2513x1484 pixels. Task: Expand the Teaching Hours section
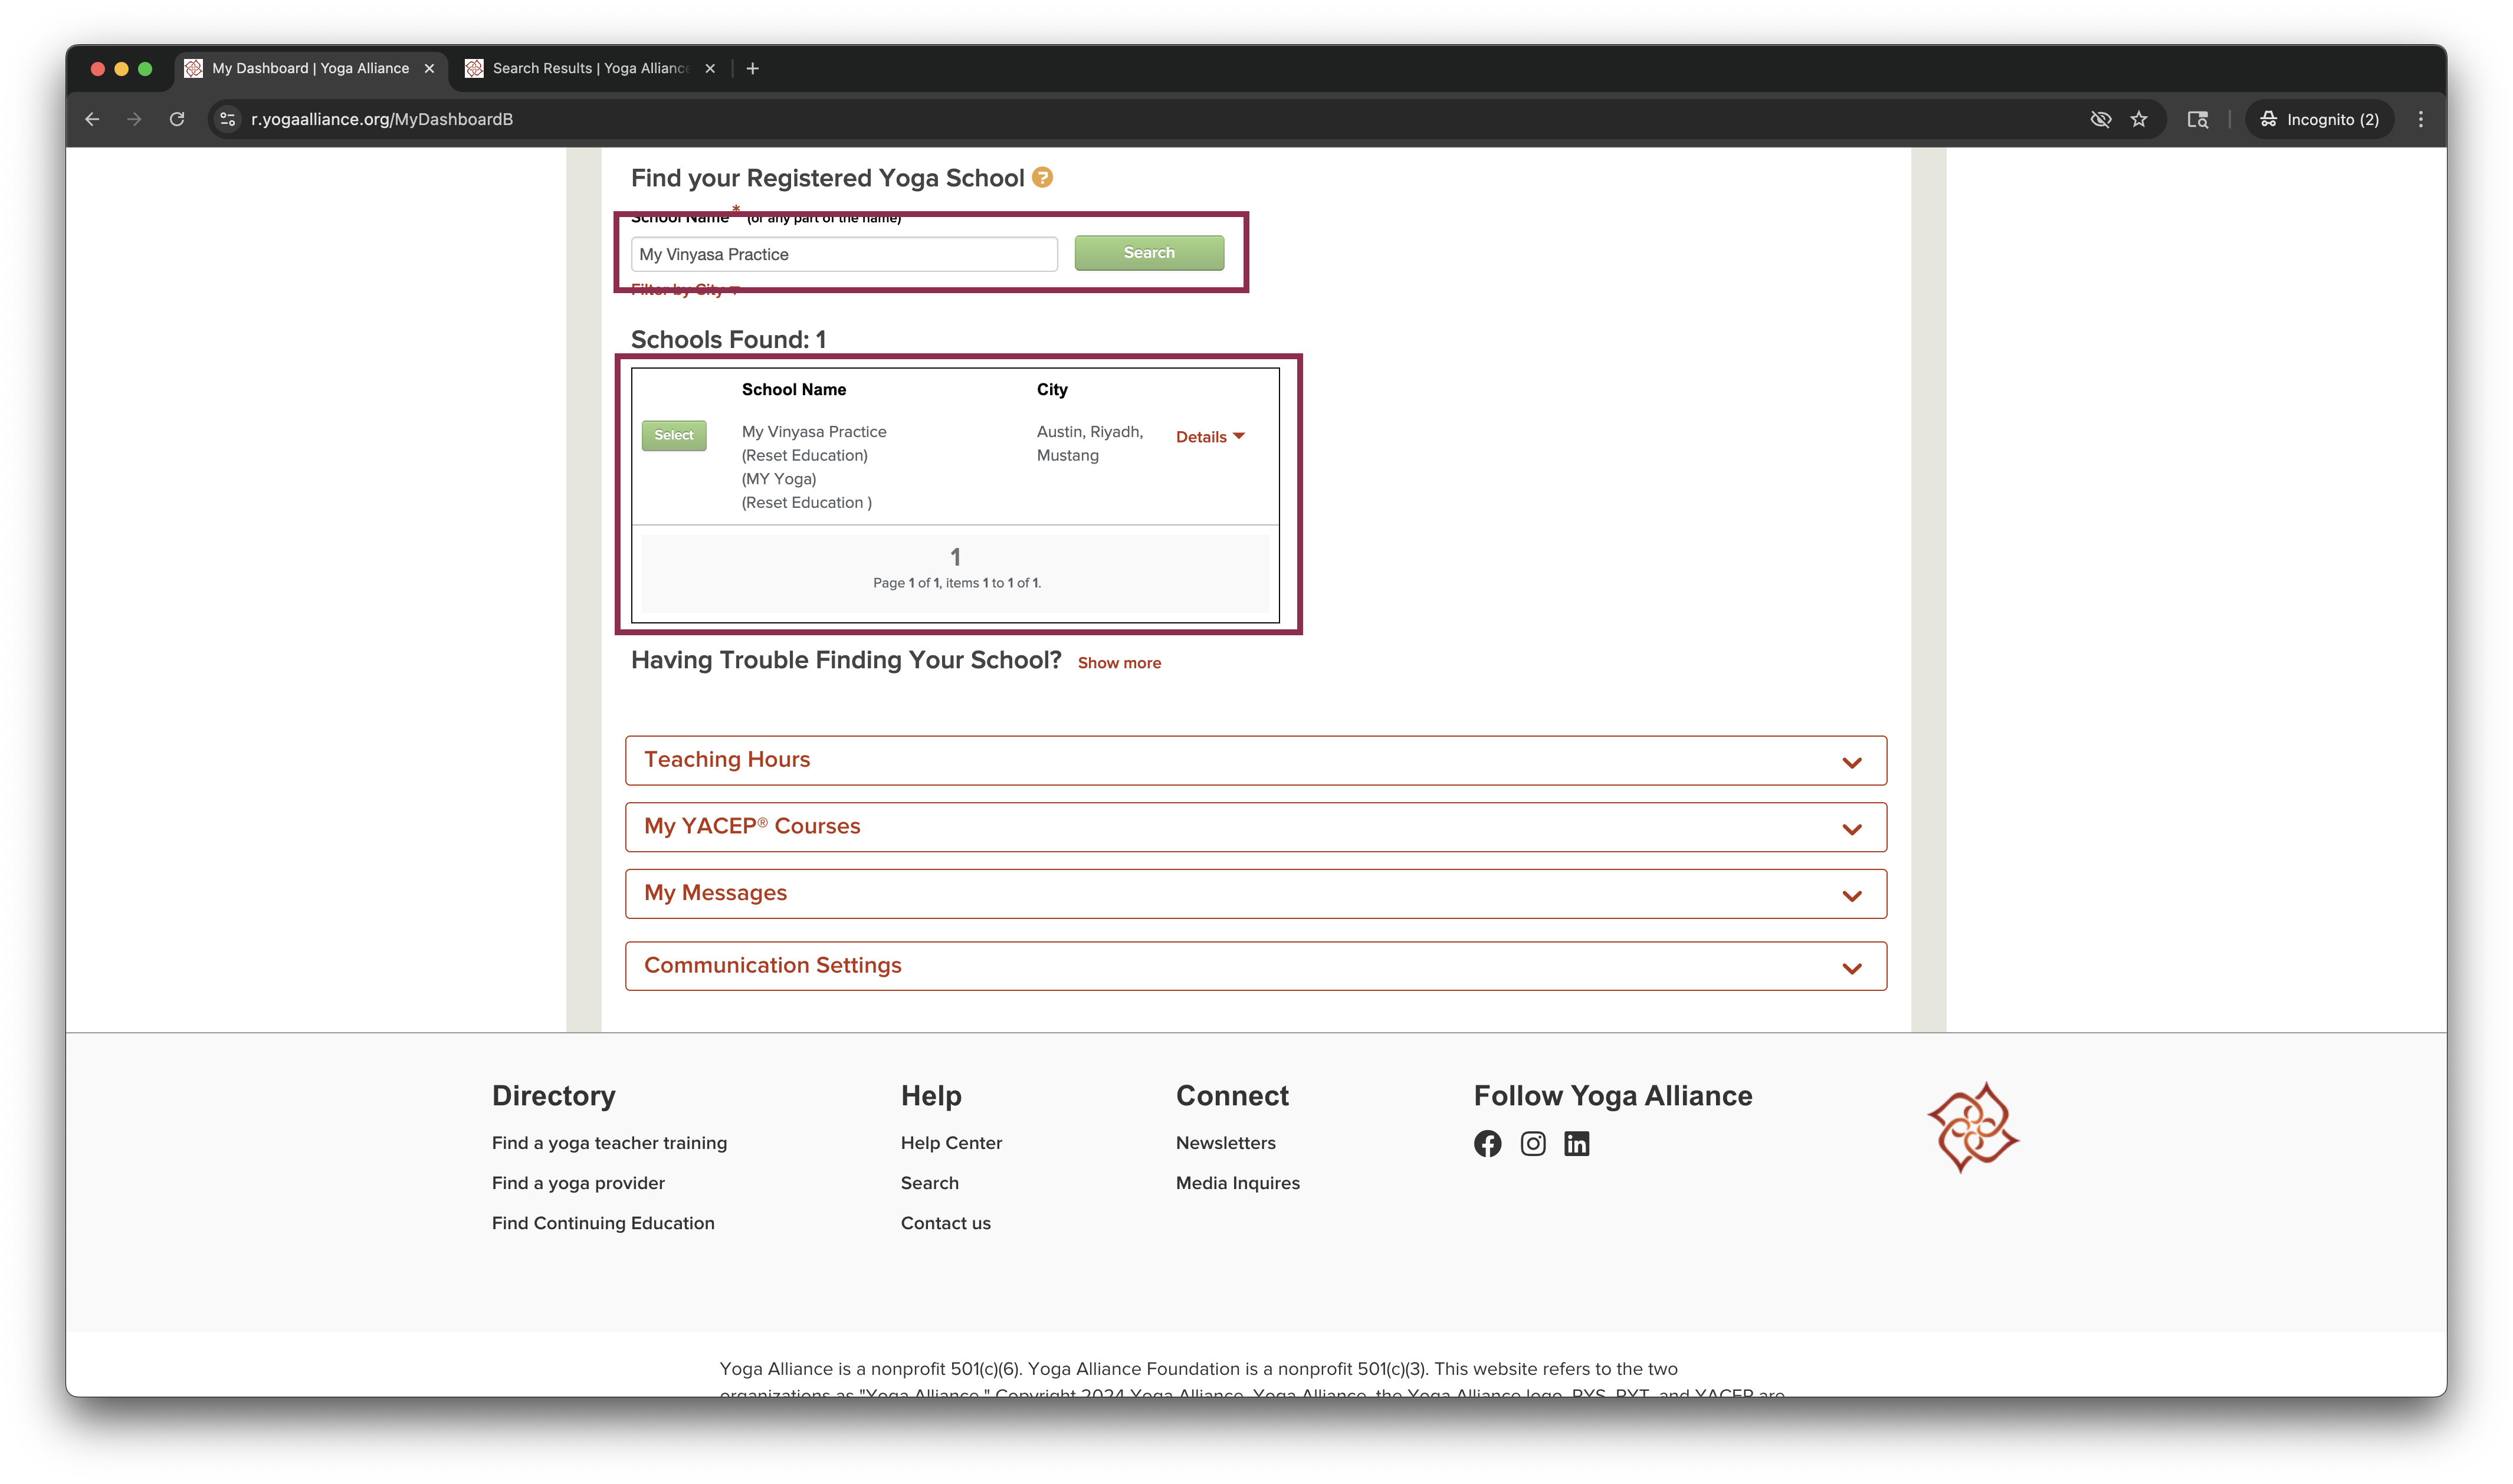click(x=1256, y=760)
